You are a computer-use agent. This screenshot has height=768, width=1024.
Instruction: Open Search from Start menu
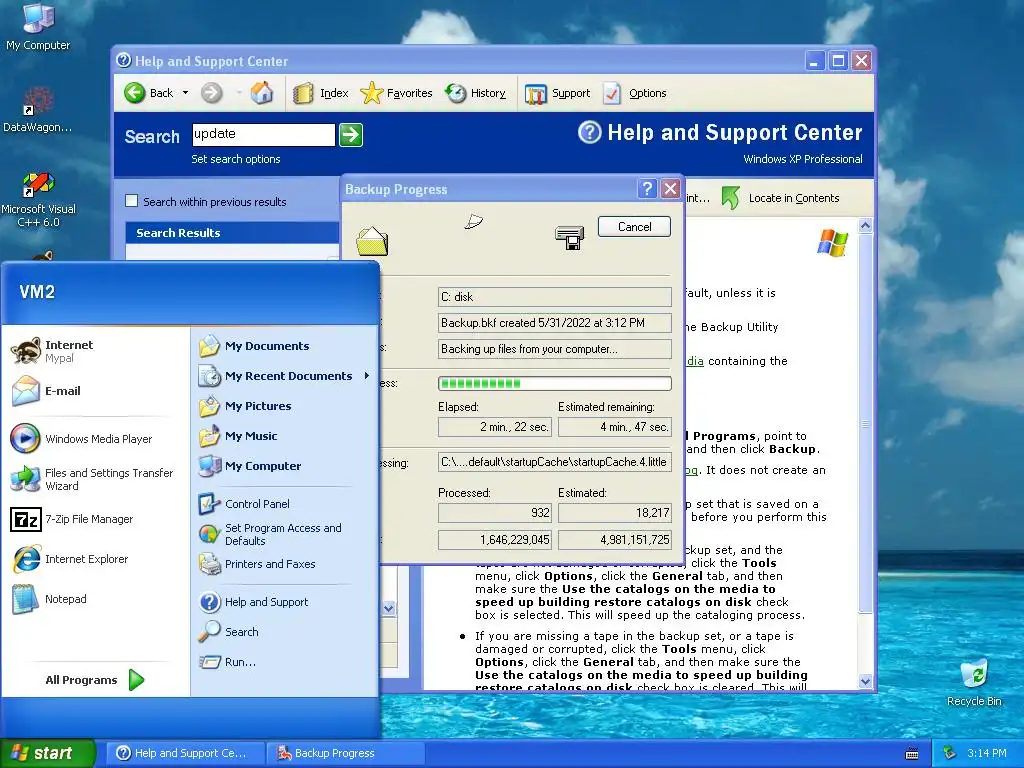coord(284,632)
